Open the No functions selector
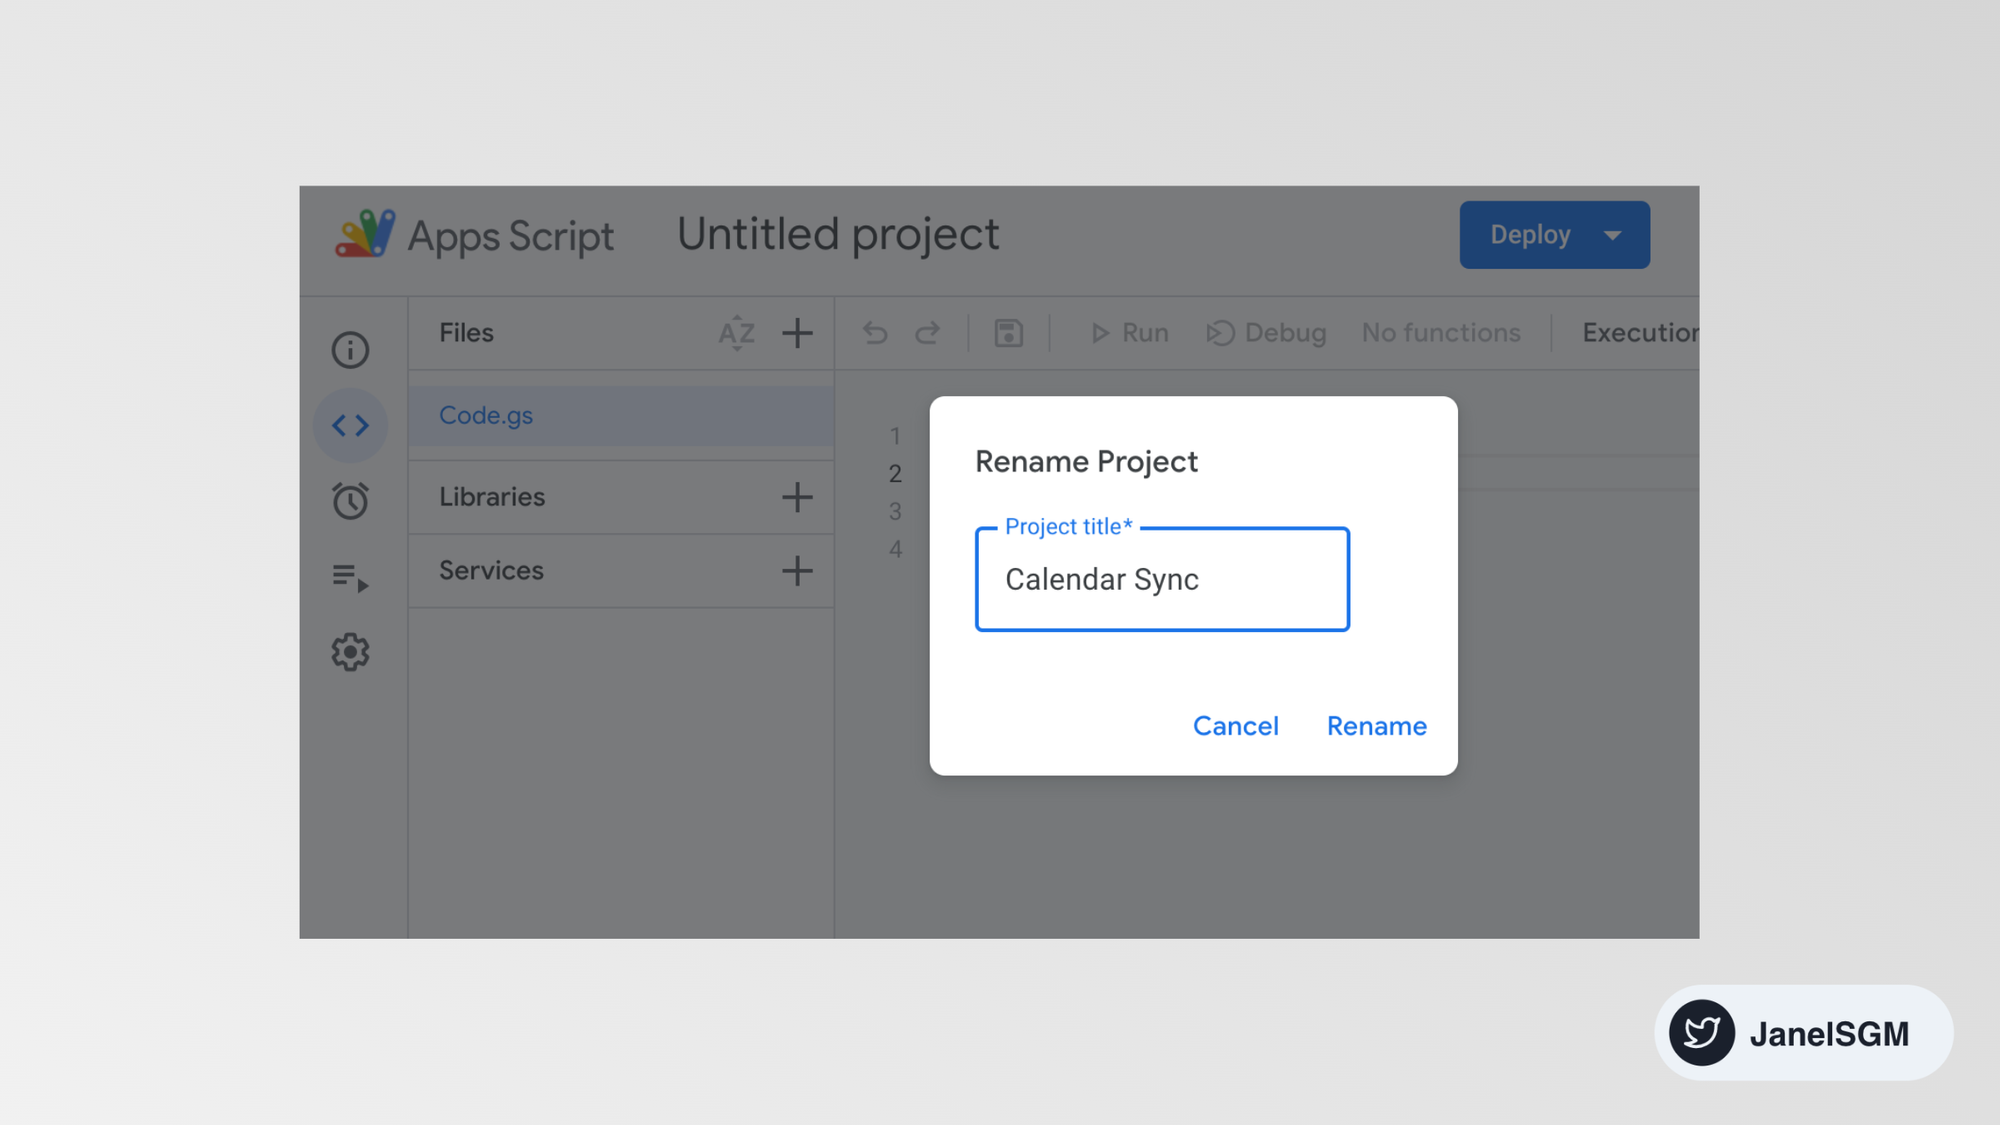Image resolution: width=2000 pixels, height=1125 pixels. tap(1441, 333)
